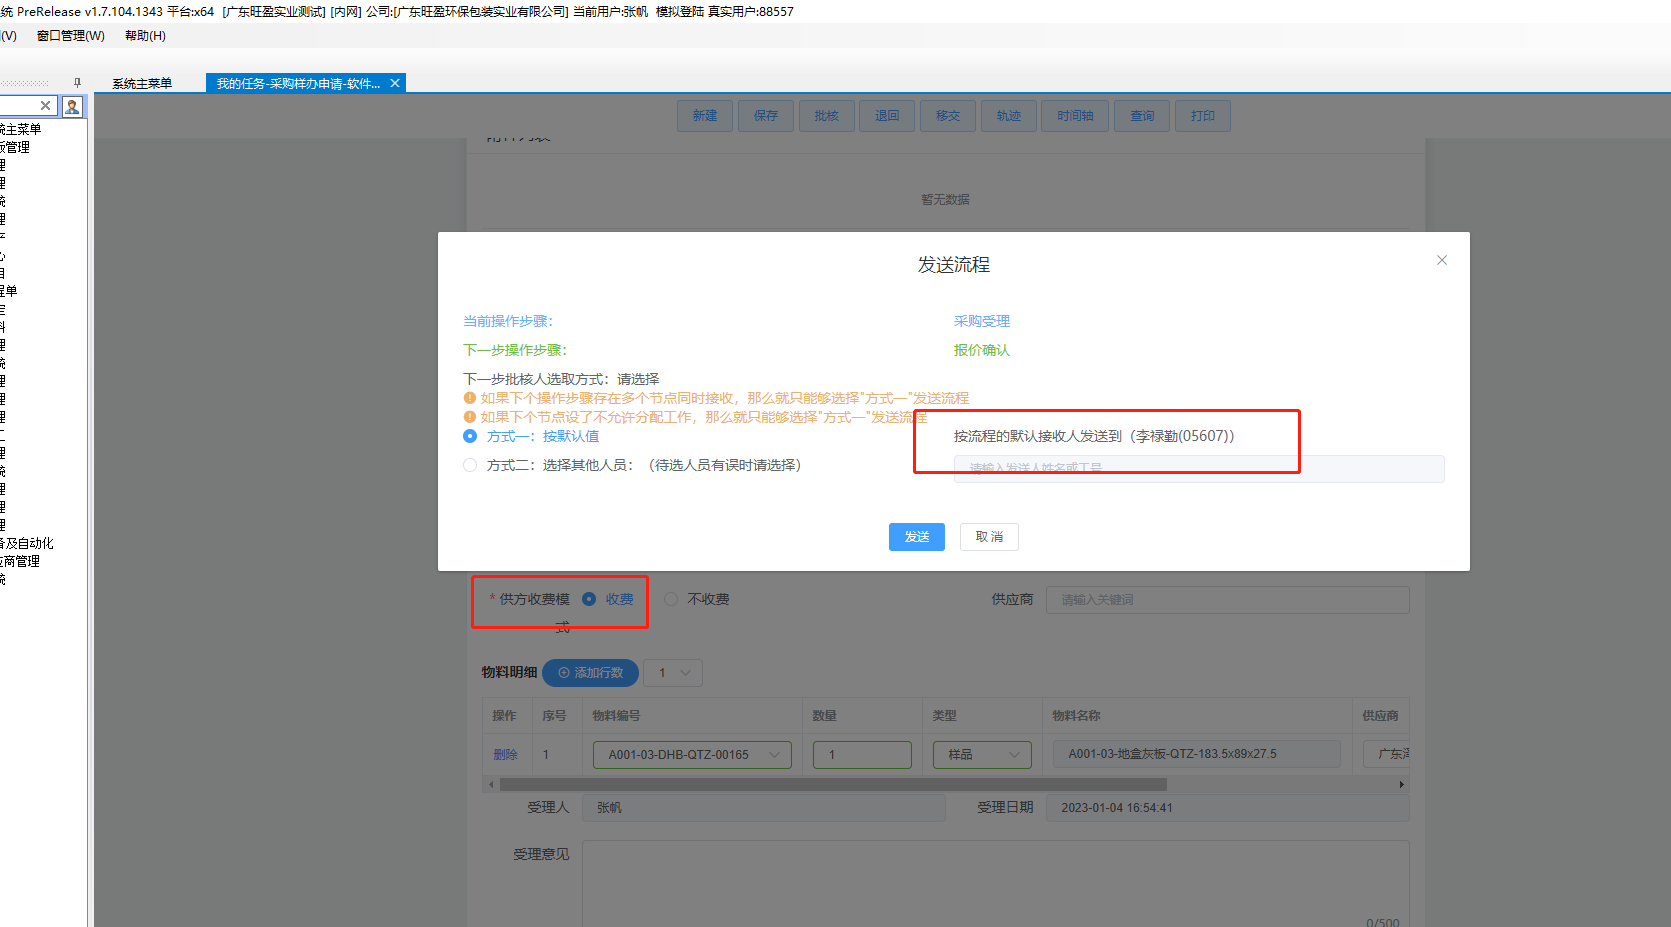Open the 帮助(H) menu
Screen dimensions: 1671x927
point(145,35)
